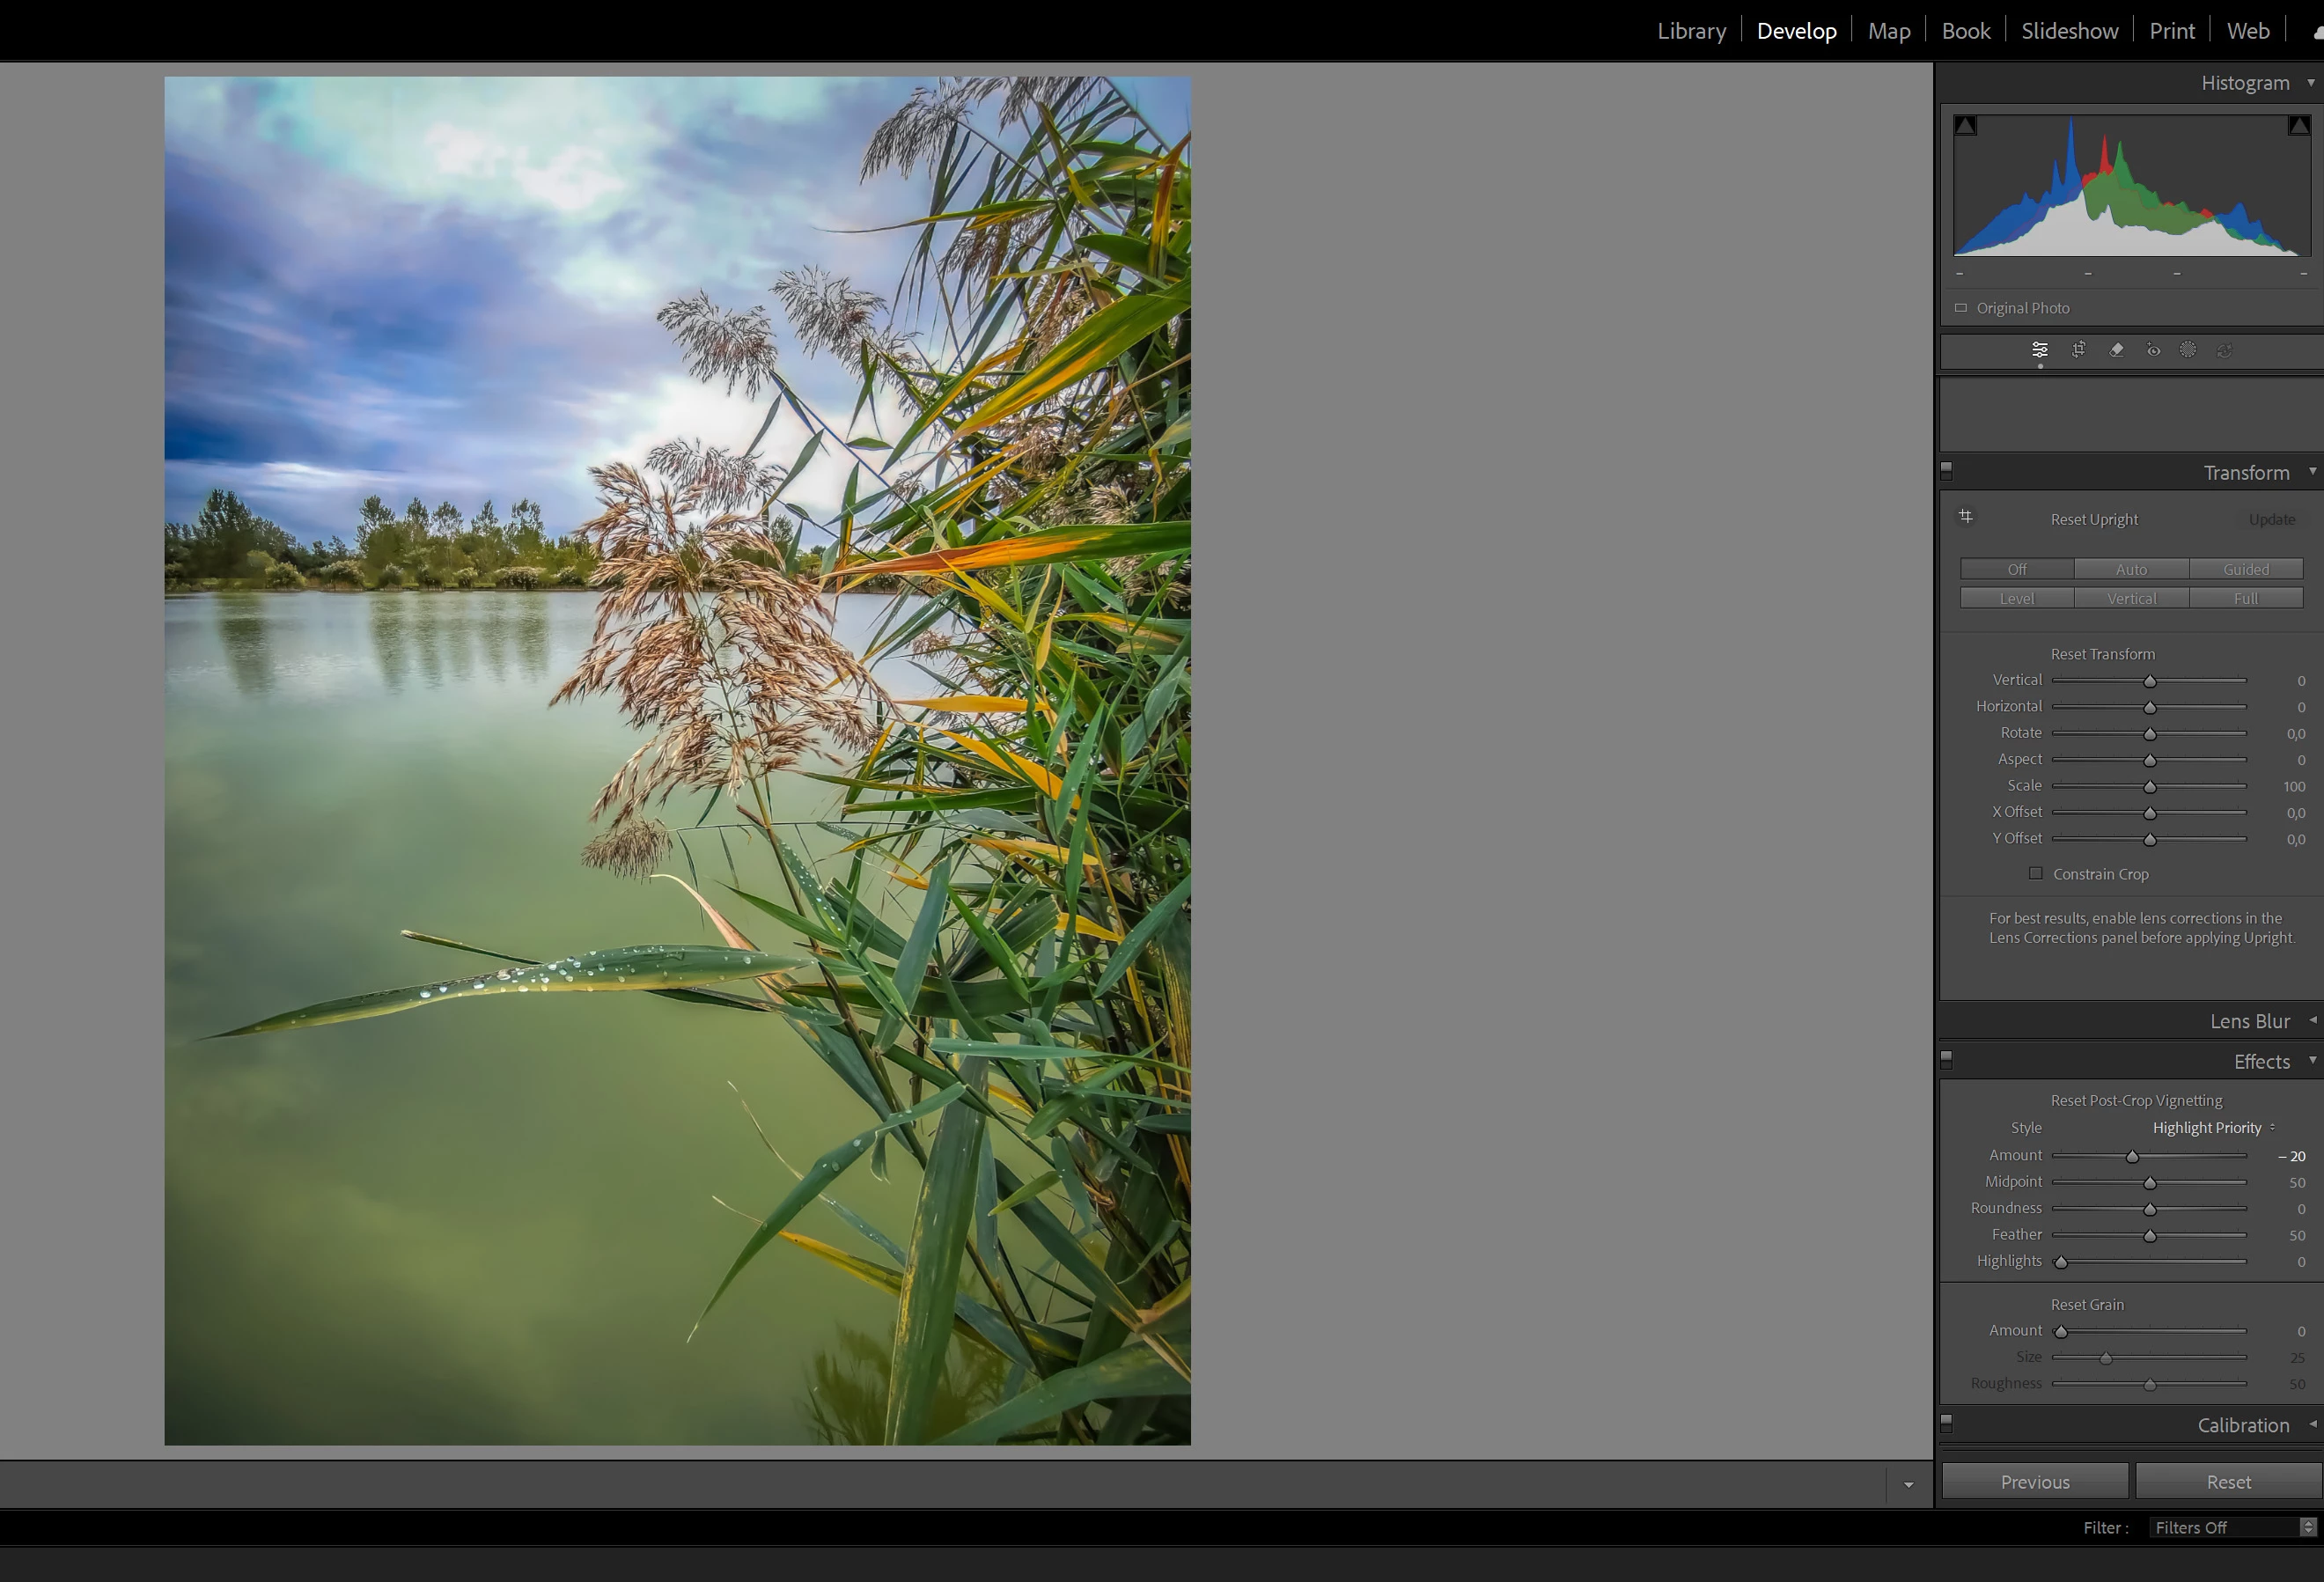Open the Filters Off dropdown
2324x1582 pixels.
pos(2231,1527)
